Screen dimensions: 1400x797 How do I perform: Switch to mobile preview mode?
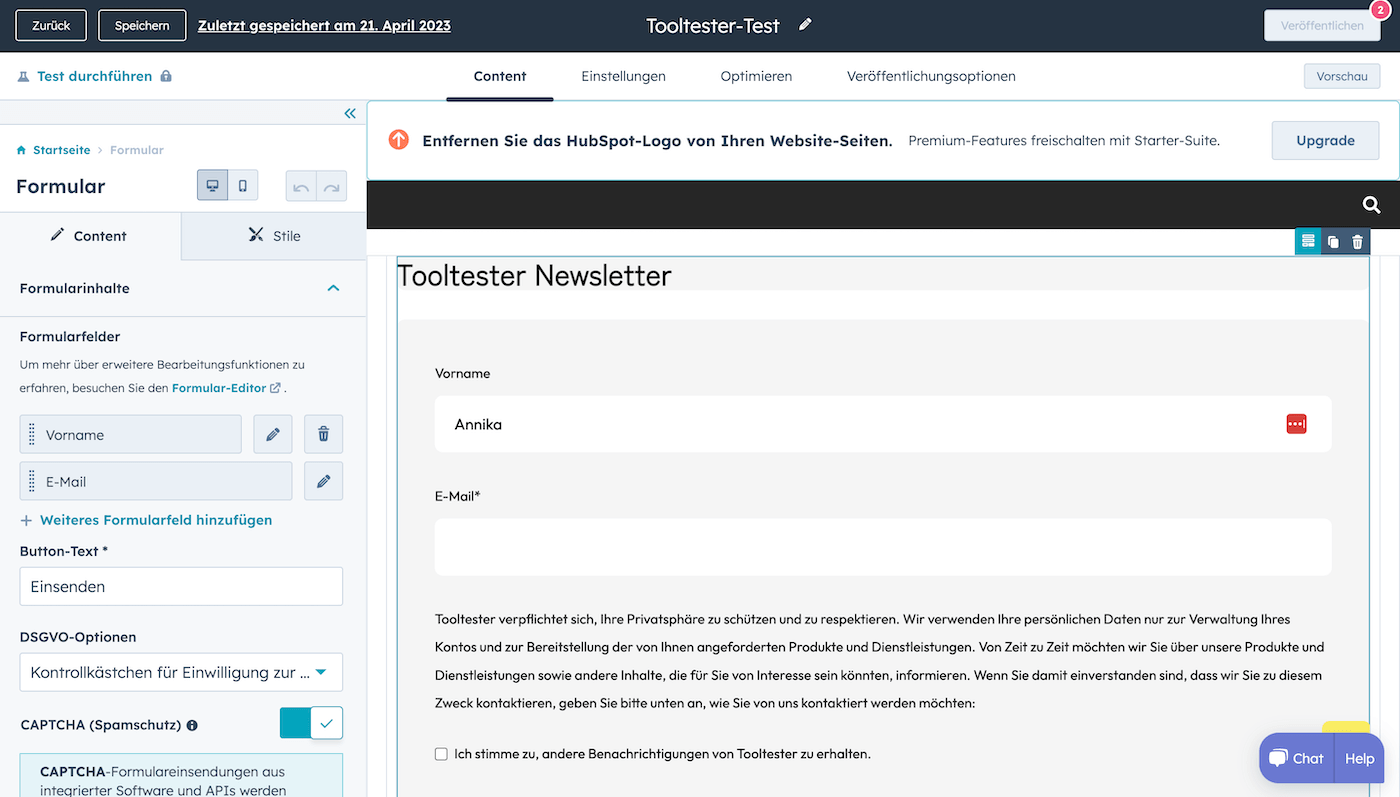tap(243, 186)
